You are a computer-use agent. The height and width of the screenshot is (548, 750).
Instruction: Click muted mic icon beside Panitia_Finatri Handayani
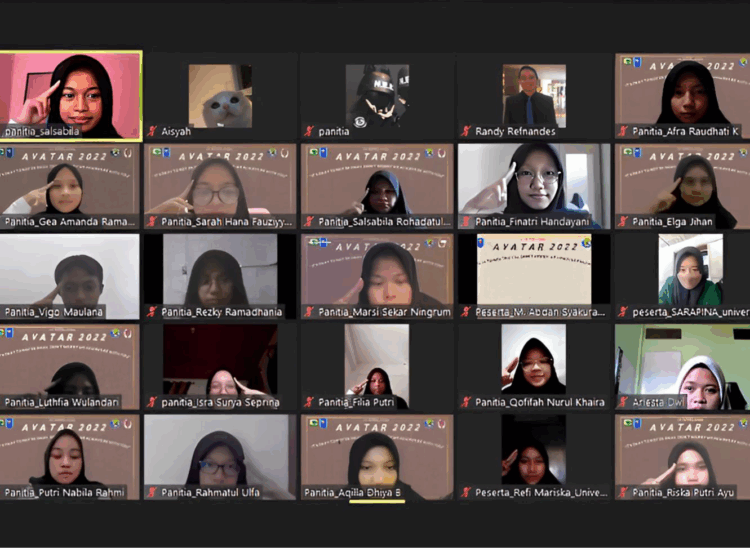466,222
